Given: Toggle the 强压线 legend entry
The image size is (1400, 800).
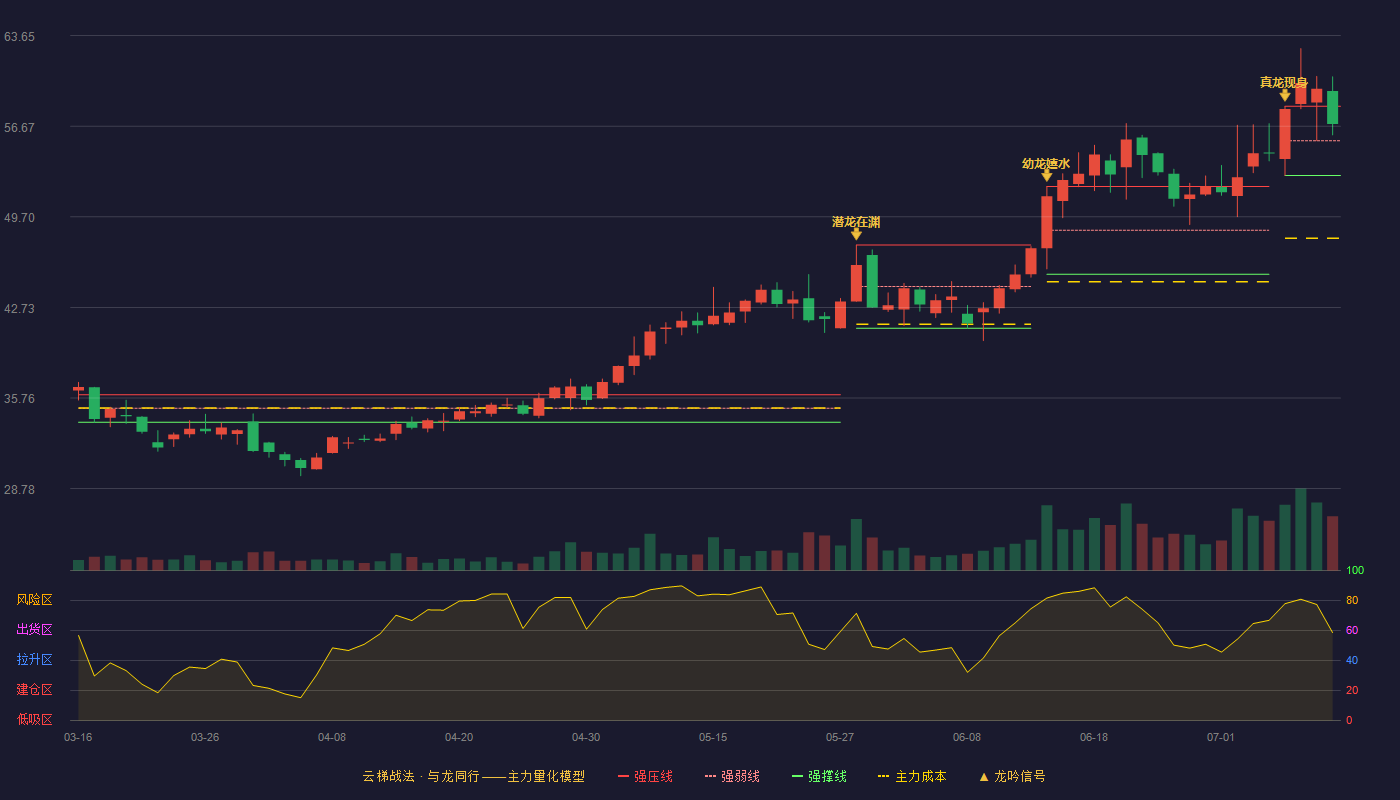Looking at the screenshot, I should [x=645, y=776].
